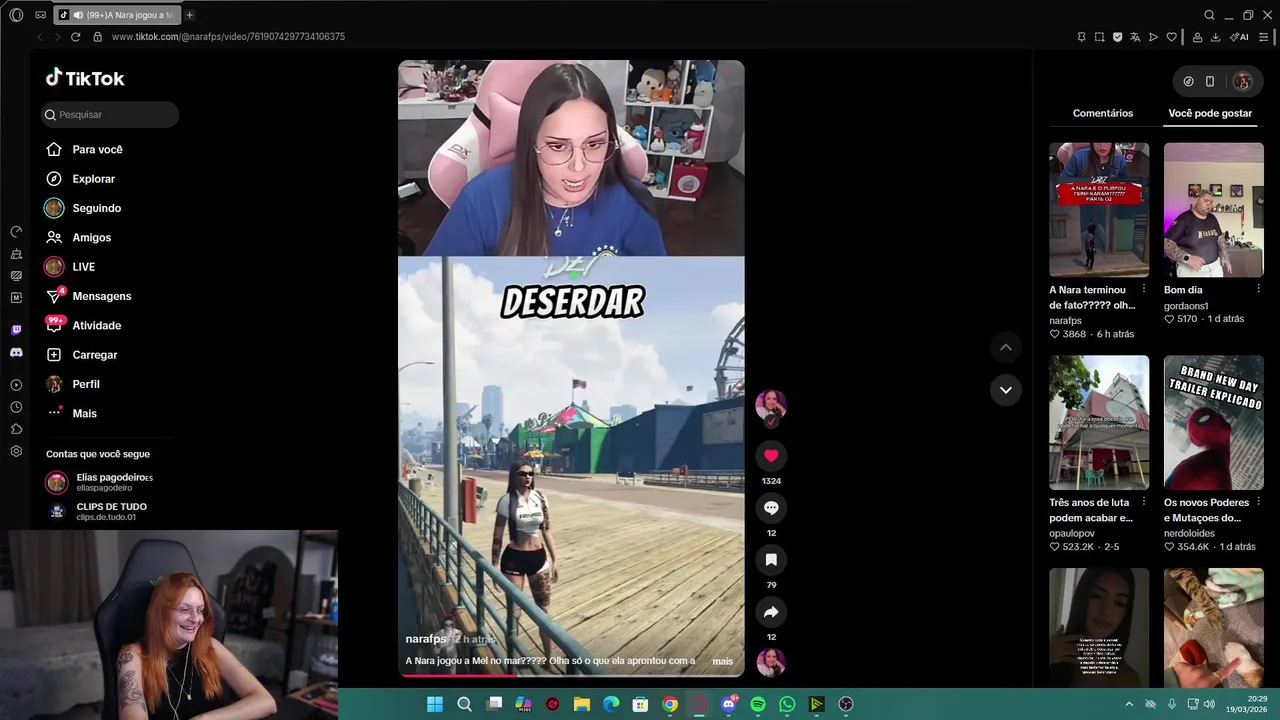Like the video with the heart icon

(x=771, y=456)
